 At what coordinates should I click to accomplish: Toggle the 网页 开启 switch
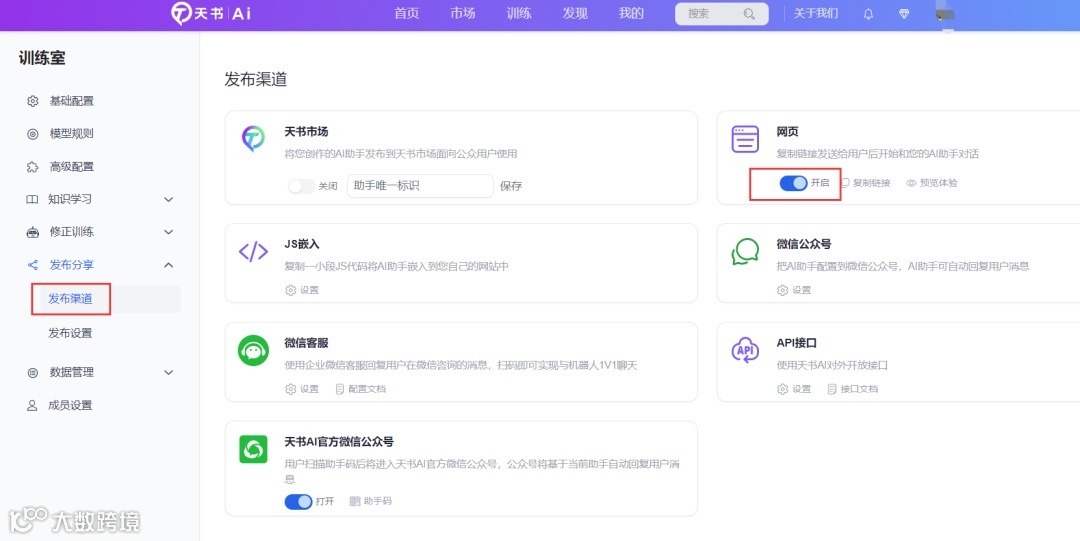point(793,183)
